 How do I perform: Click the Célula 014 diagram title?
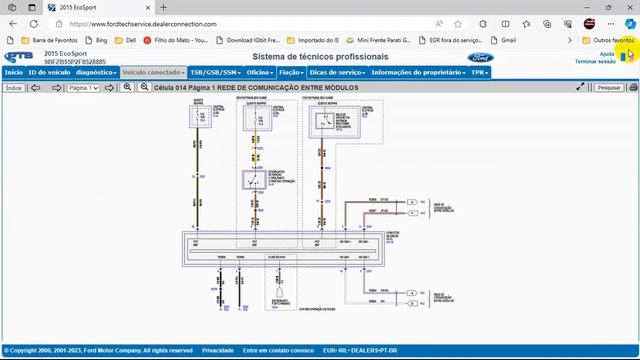click(256, 88)
